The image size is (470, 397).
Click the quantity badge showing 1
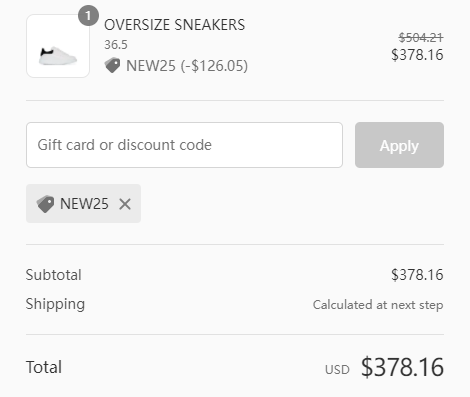[x=88, y=16]
